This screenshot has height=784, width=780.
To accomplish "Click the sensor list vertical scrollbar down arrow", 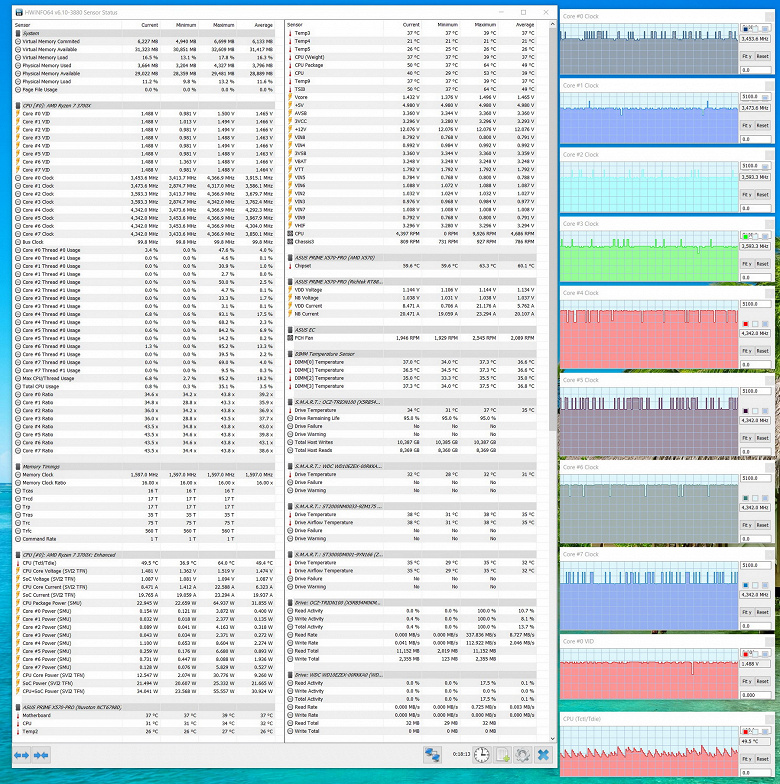I will pos(552,738).
